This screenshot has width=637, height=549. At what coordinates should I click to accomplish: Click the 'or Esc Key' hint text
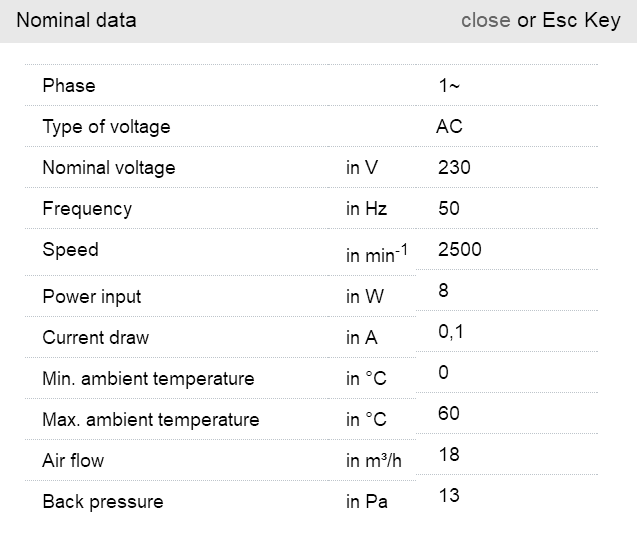point(569,20)
